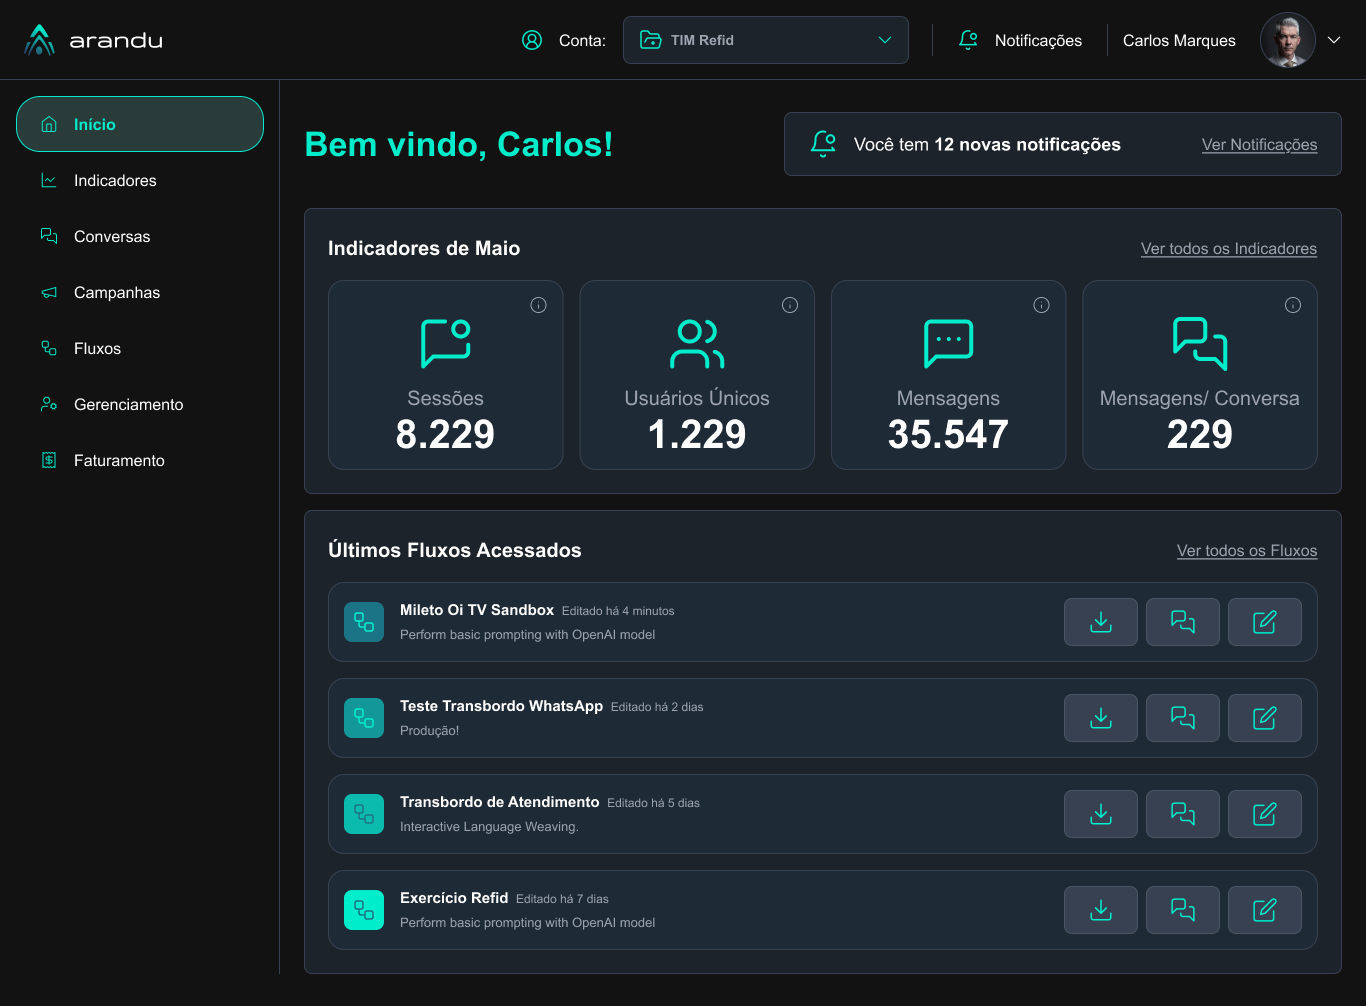Click Ver todos os Fluxos

click(1247, 550)
